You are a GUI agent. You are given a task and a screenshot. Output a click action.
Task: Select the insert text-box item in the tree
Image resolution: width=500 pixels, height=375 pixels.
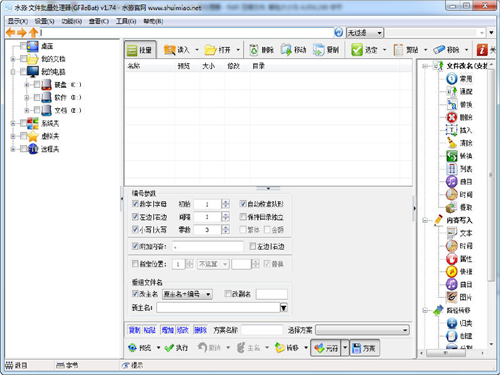pyautogui.click(x=452, y=130)
